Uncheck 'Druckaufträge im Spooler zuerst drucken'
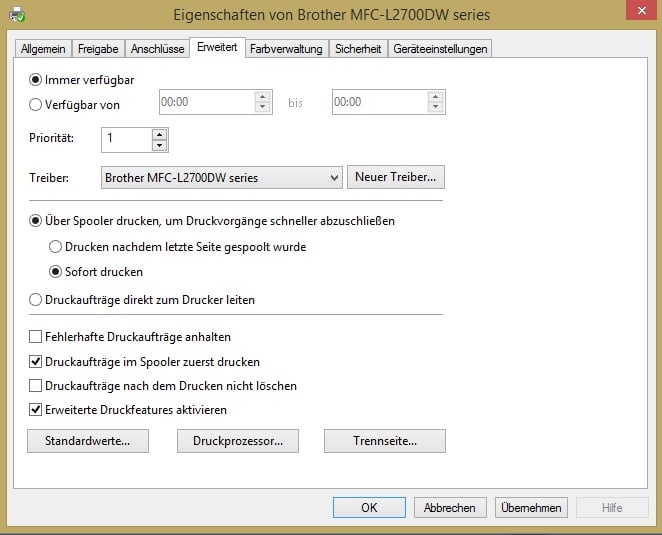 point(36,361)
